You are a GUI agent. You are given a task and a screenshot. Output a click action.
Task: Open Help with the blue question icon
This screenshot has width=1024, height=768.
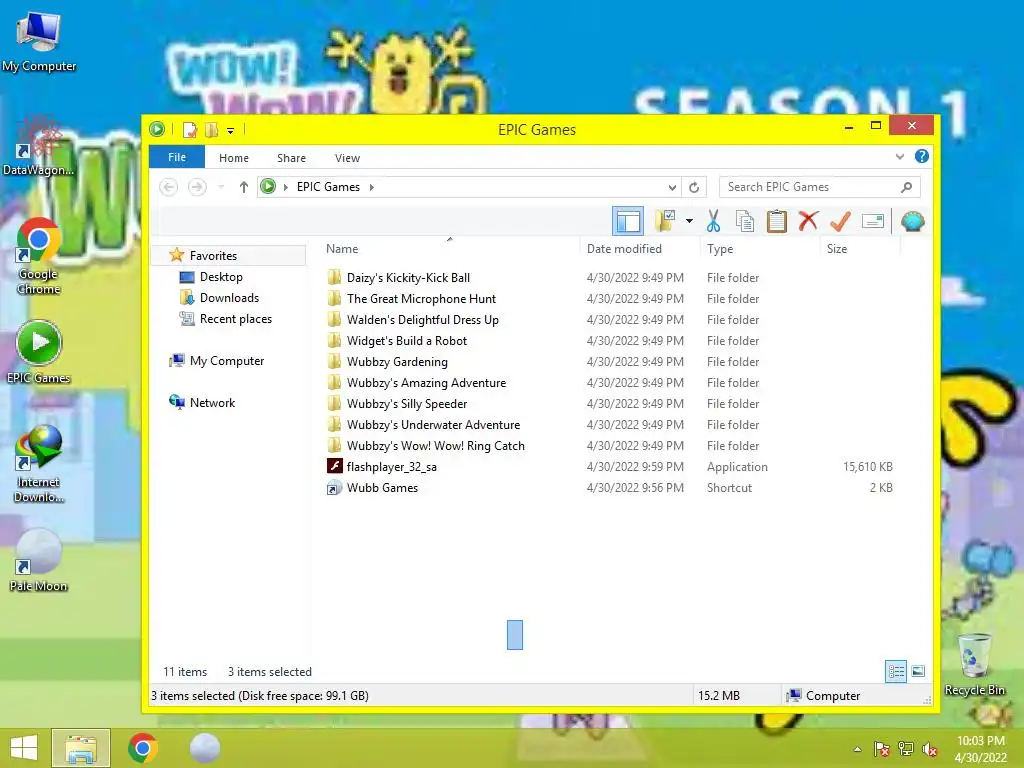click(921, 156)
